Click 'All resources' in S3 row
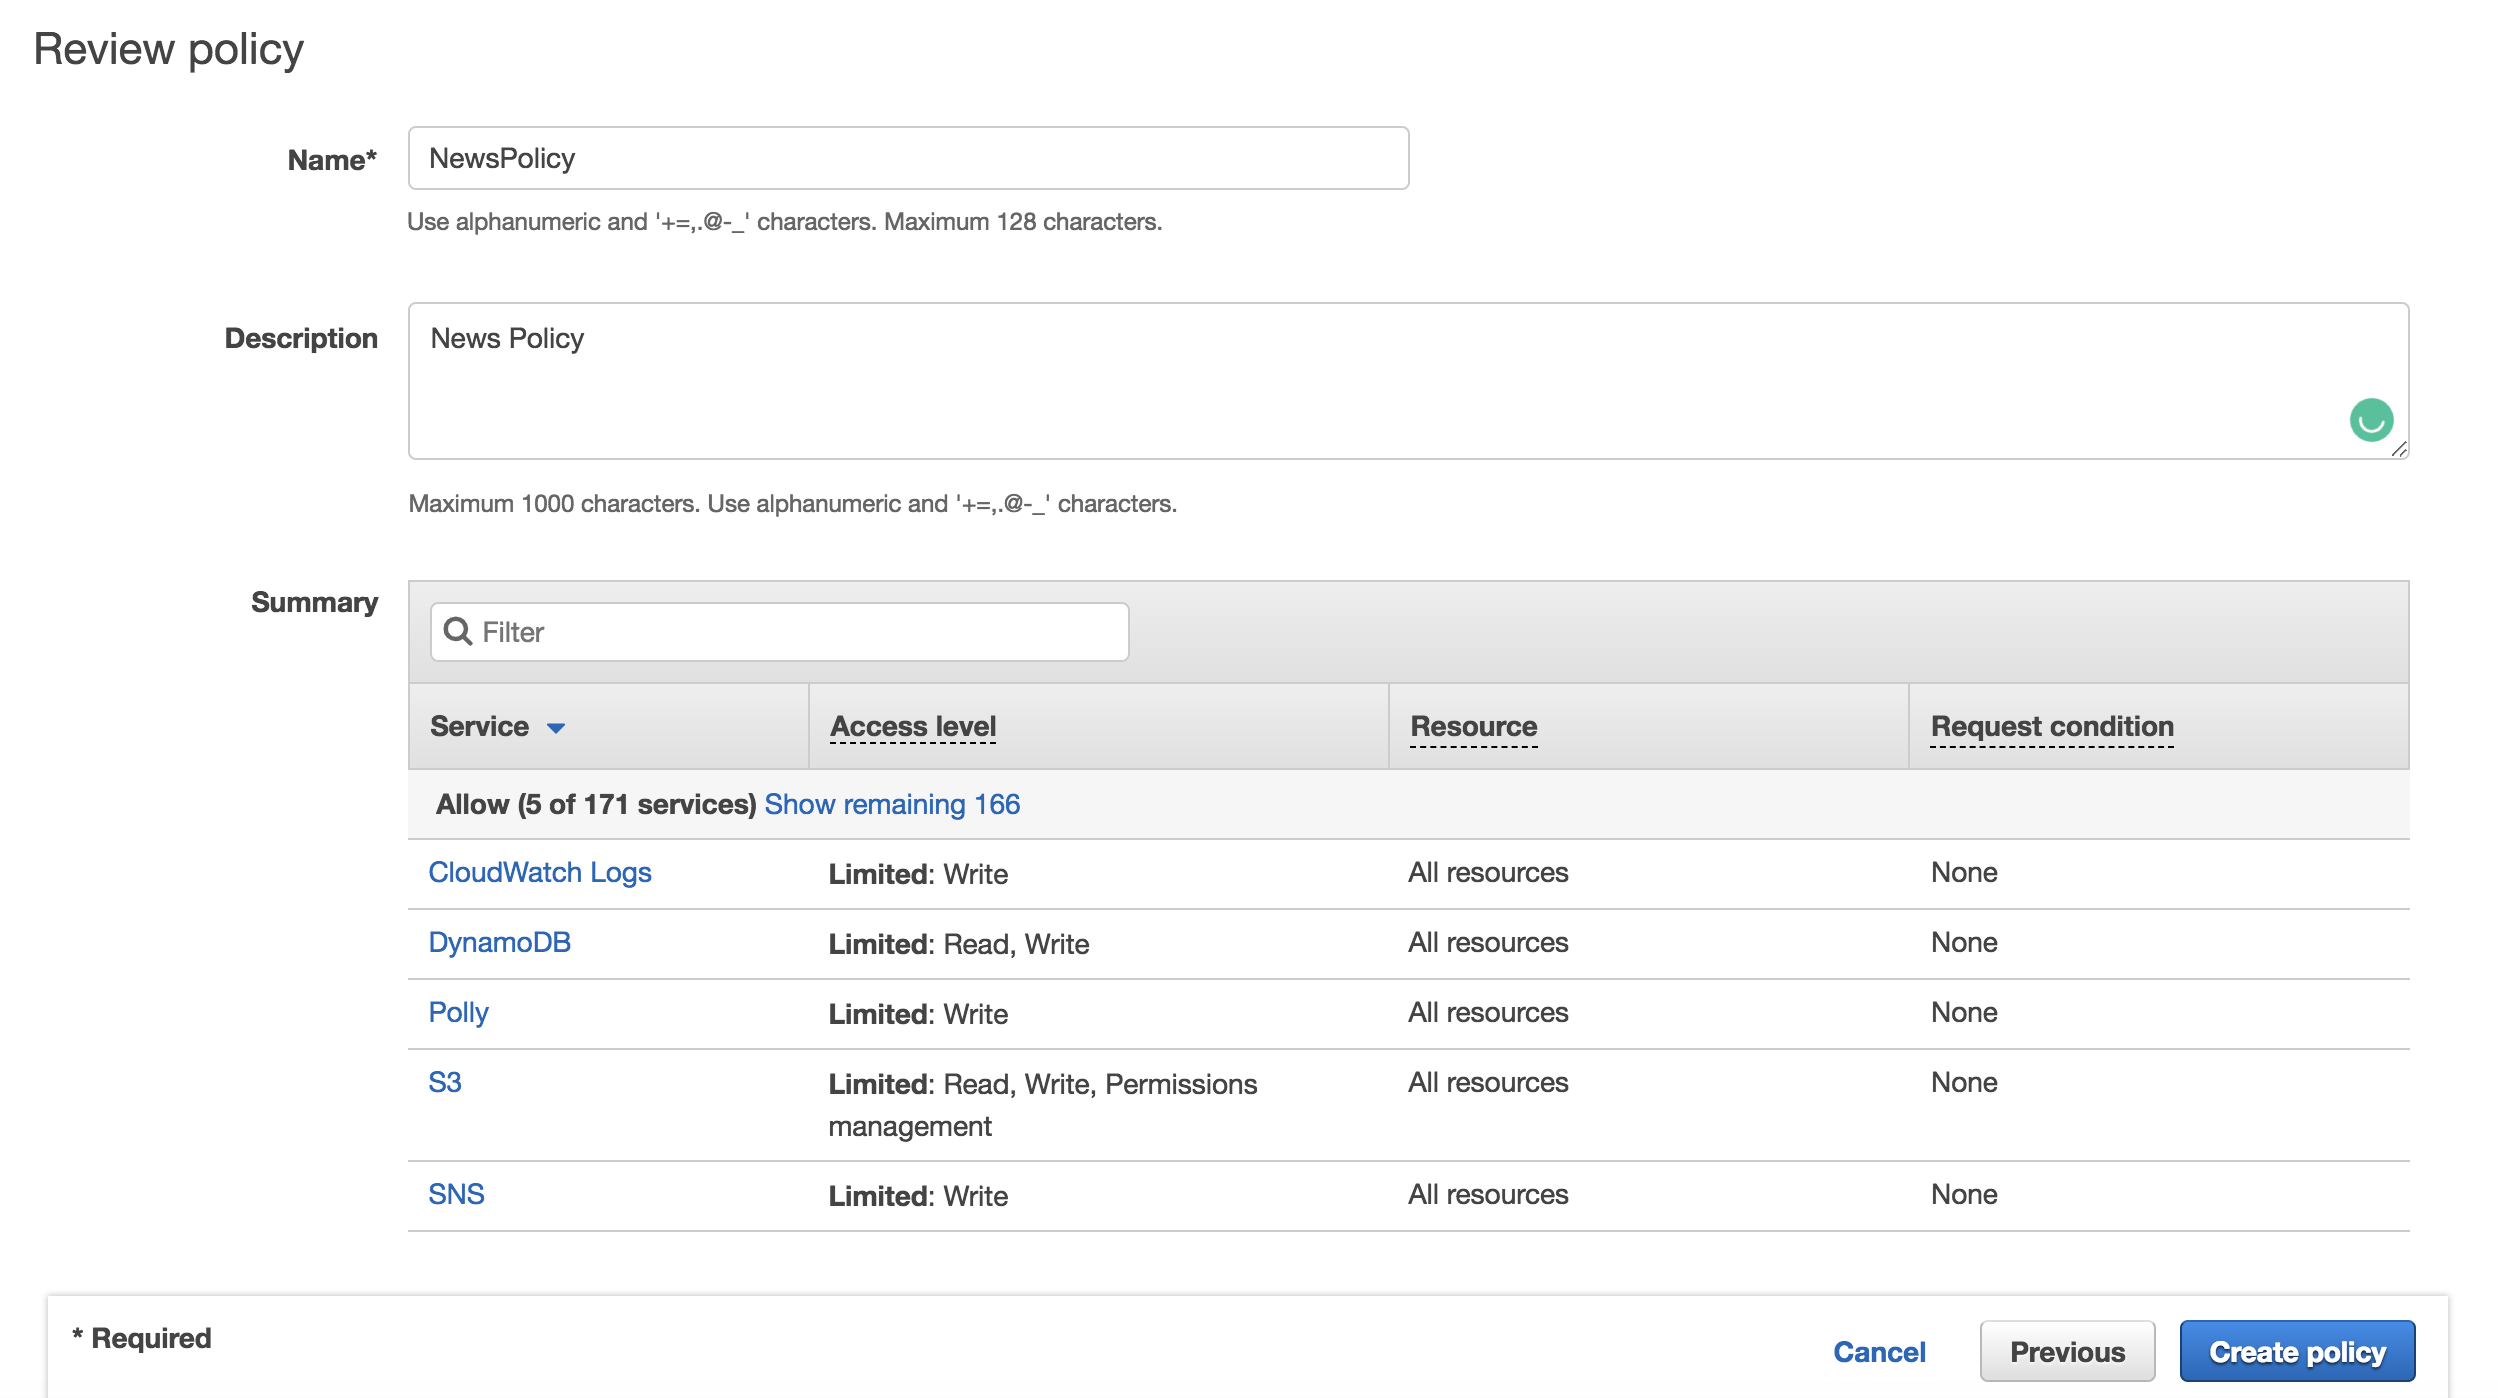The image size is (2498, 1398). pos(1488,1082)
